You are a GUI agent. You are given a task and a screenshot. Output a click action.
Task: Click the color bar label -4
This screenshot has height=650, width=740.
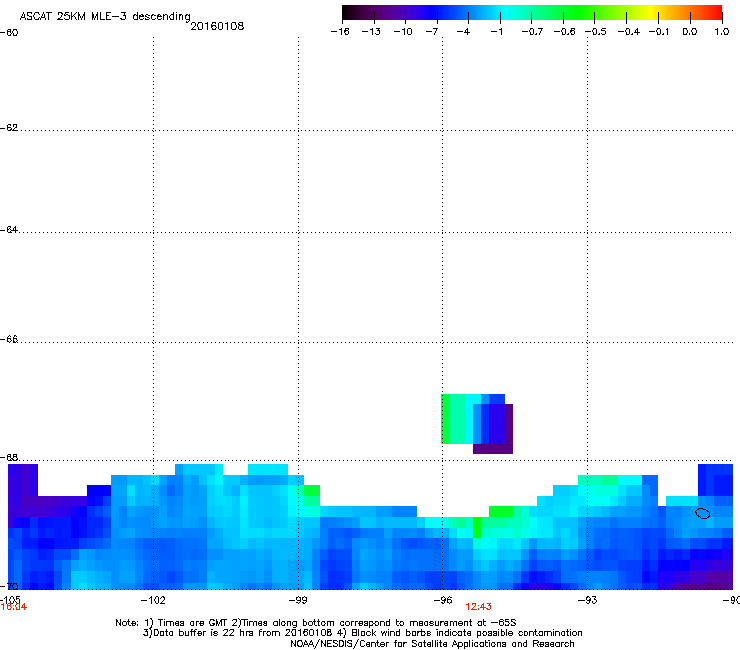tap(463, 32)
